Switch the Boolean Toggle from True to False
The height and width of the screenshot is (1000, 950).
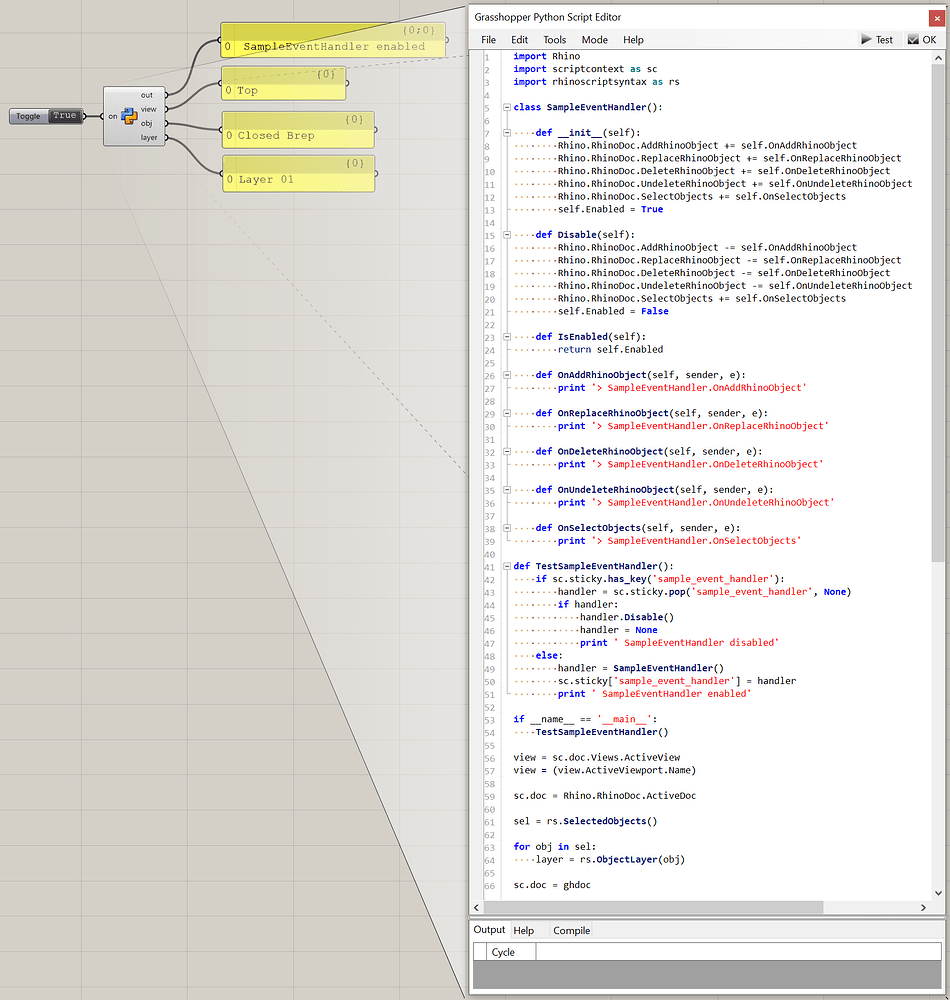(x=64, y=115)
